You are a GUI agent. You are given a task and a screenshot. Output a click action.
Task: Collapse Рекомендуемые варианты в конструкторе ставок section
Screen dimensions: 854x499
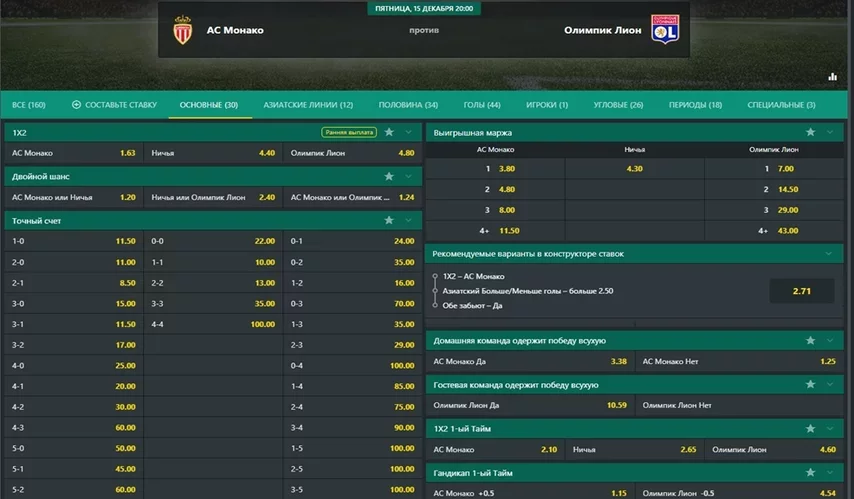coord(828,254)
